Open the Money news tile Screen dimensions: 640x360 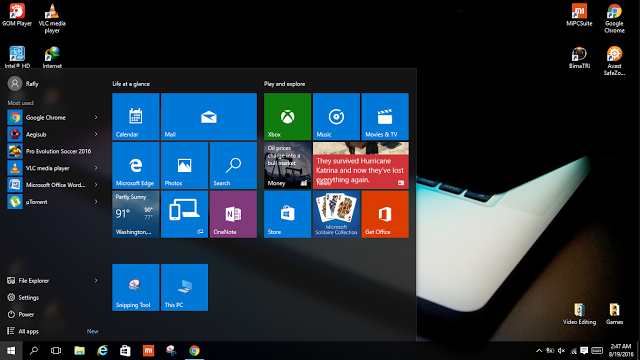(x=287, y=165)
